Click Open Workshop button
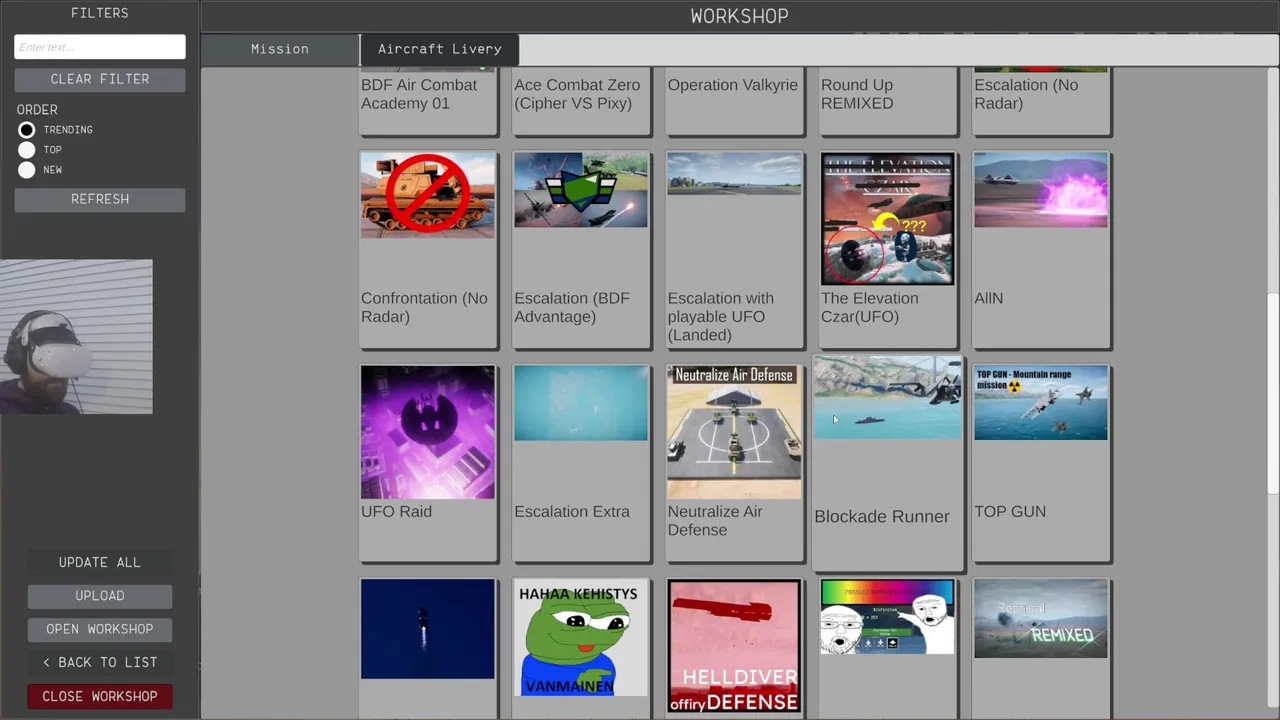This screenshot has width=1280, height=720. click(x=100, y=629)
